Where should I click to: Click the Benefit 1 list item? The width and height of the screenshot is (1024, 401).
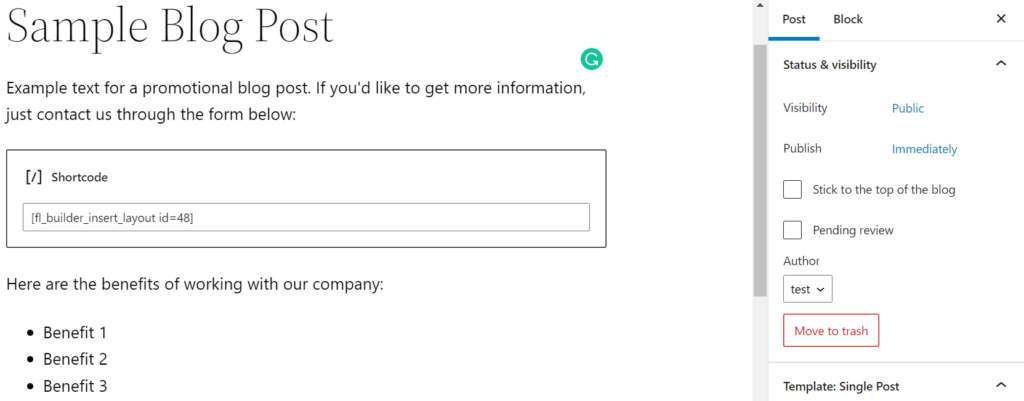pyautogui.click(x=75, y=332)
